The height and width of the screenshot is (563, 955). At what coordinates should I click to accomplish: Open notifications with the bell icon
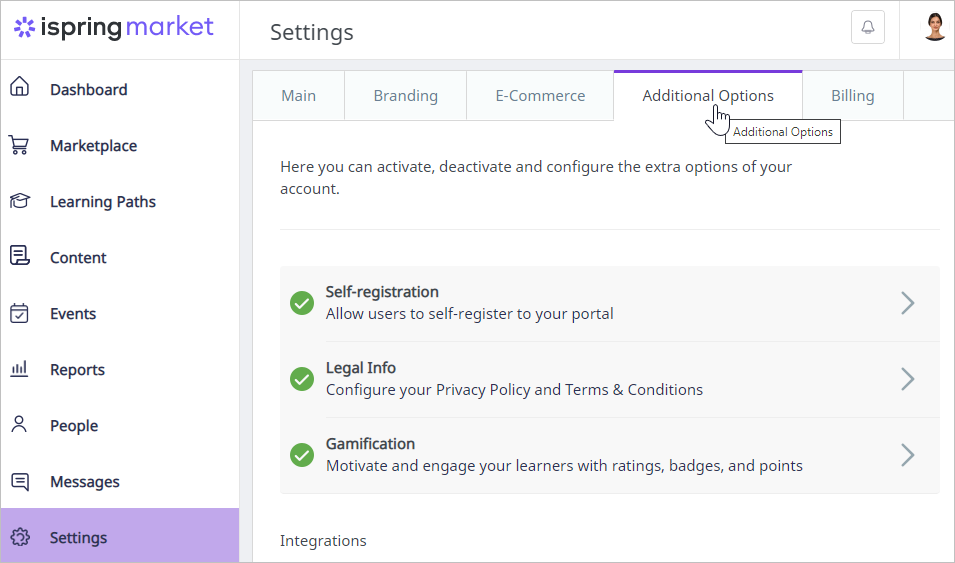coord(867,28)
